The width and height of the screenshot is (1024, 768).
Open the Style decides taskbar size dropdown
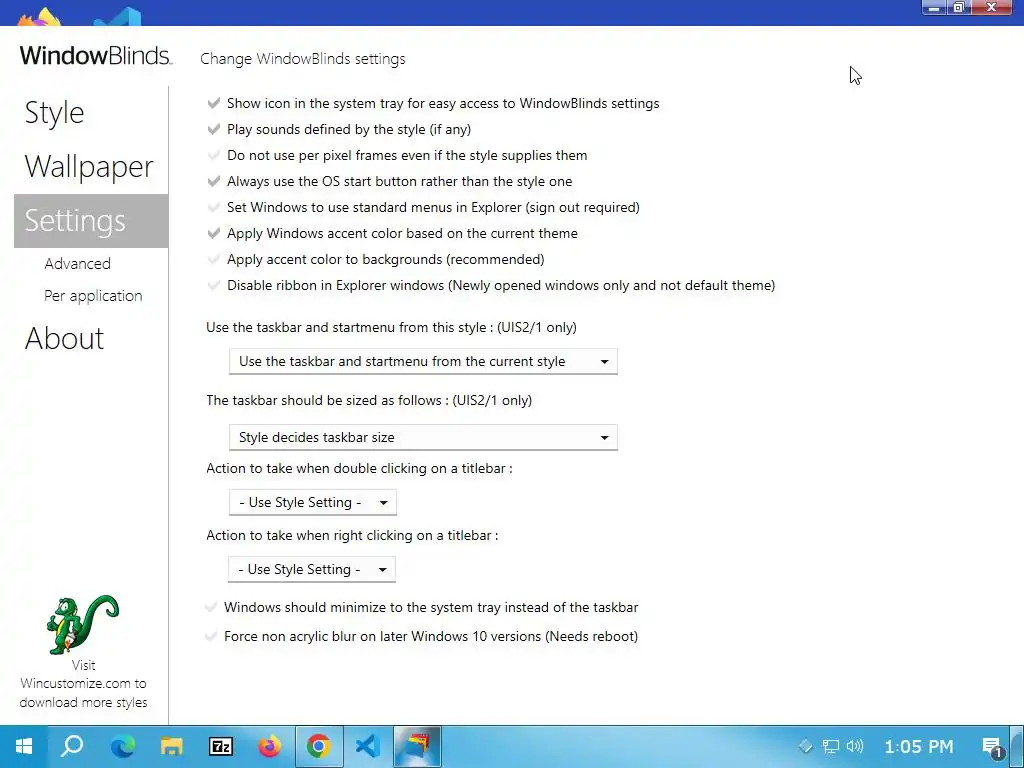tap(423, 438)
